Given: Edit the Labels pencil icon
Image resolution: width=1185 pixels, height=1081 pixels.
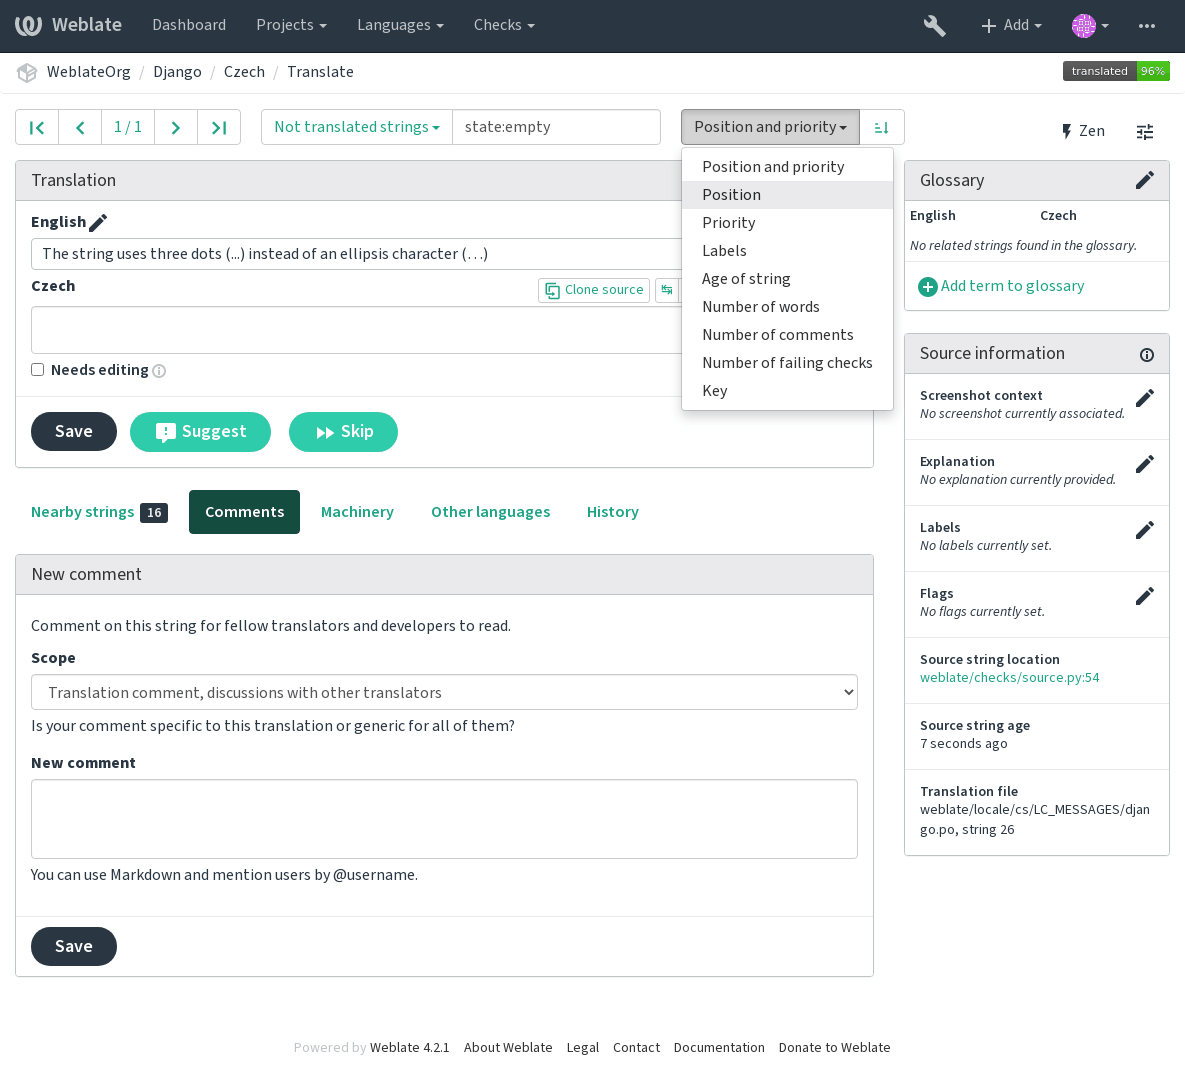Looking at the screenshot, I should tap(1145, 530).
